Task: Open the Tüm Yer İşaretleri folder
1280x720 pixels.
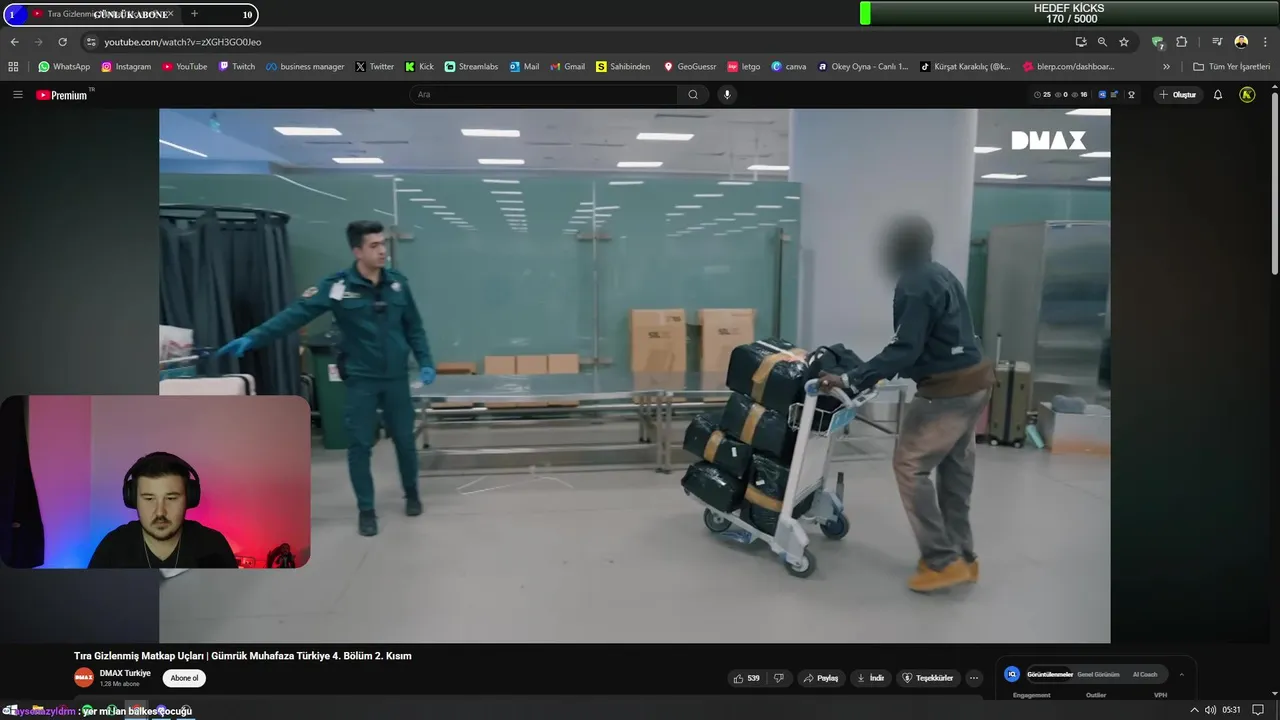Action: (1231, 67)
